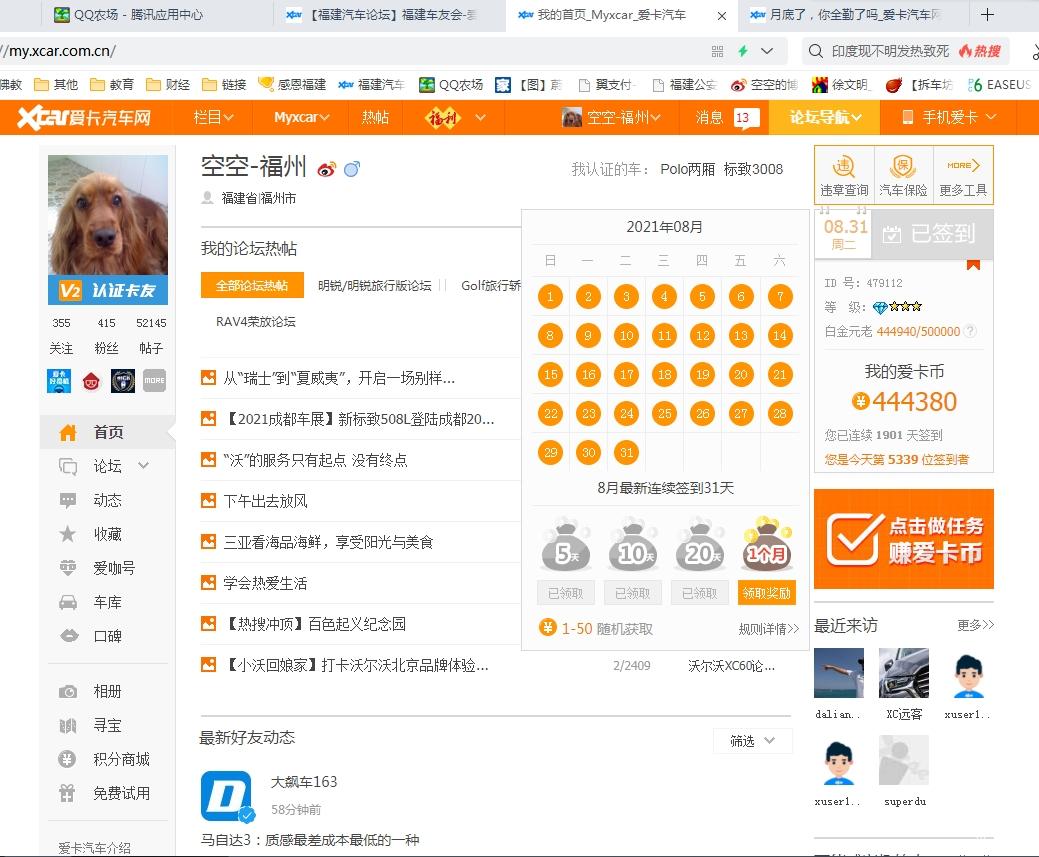
Task: Open 寻宝 treasure hunt in sidebar
Action: [x=107, y=726]
